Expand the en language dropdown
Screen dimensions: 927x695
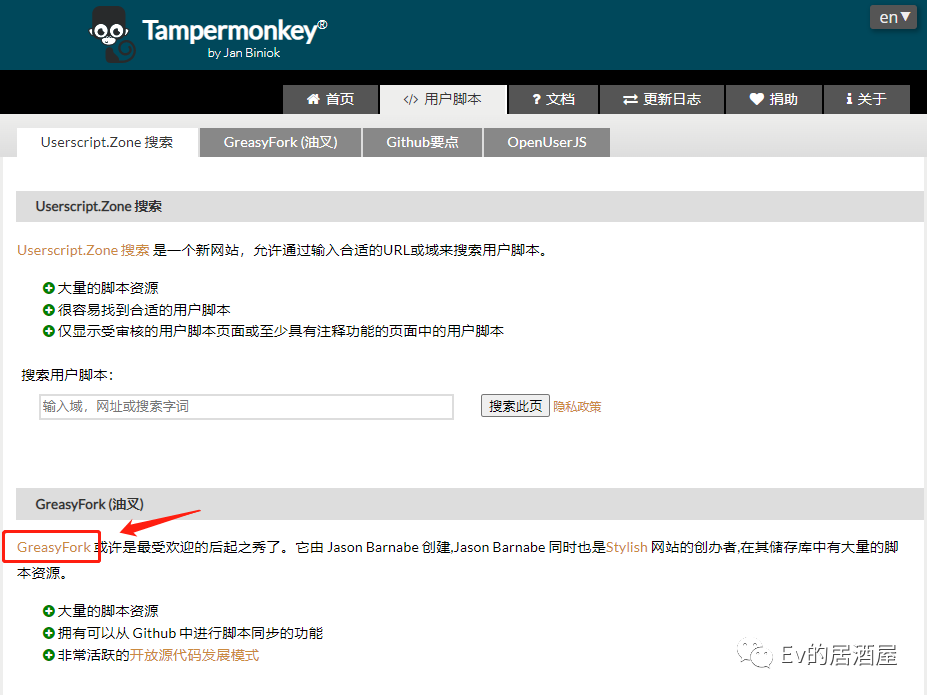click(x=893, y=17)
